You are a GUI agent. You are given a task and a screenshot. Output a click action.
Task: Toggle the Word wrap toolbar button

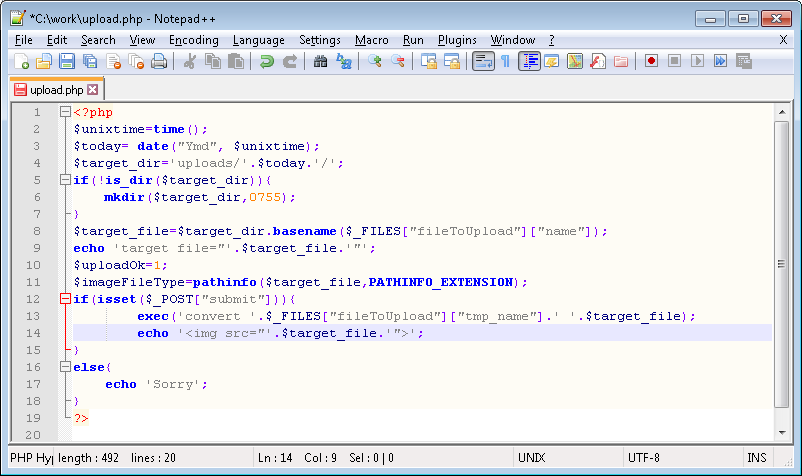483,61
